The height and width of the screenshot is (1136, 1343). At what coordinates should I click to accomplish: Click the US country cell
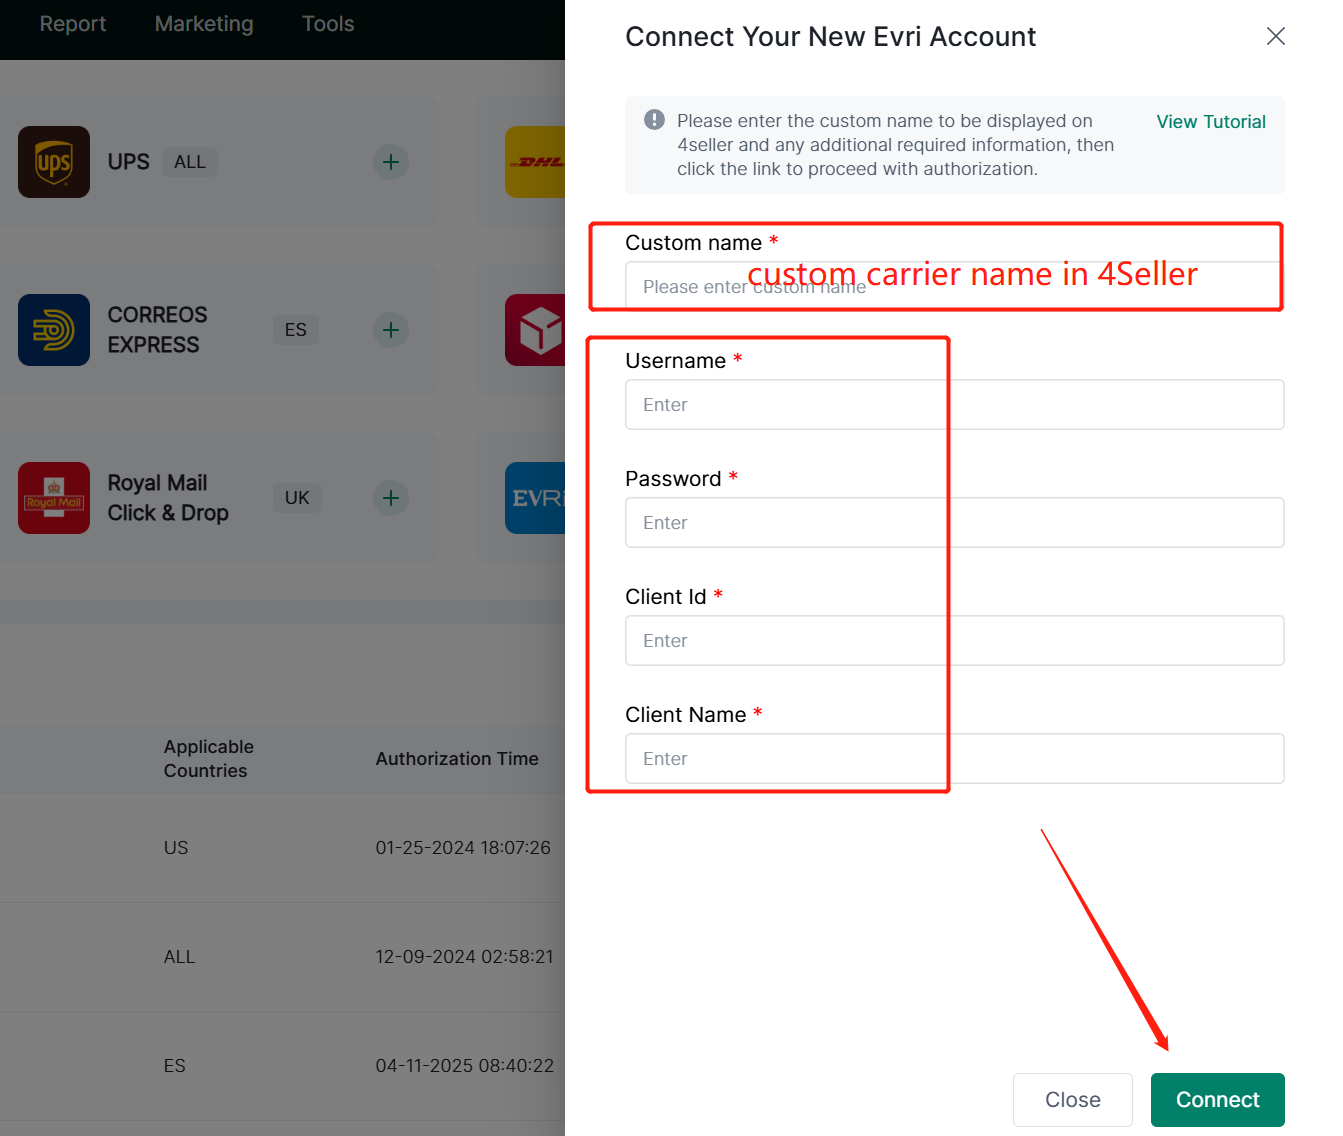[176, 848]
